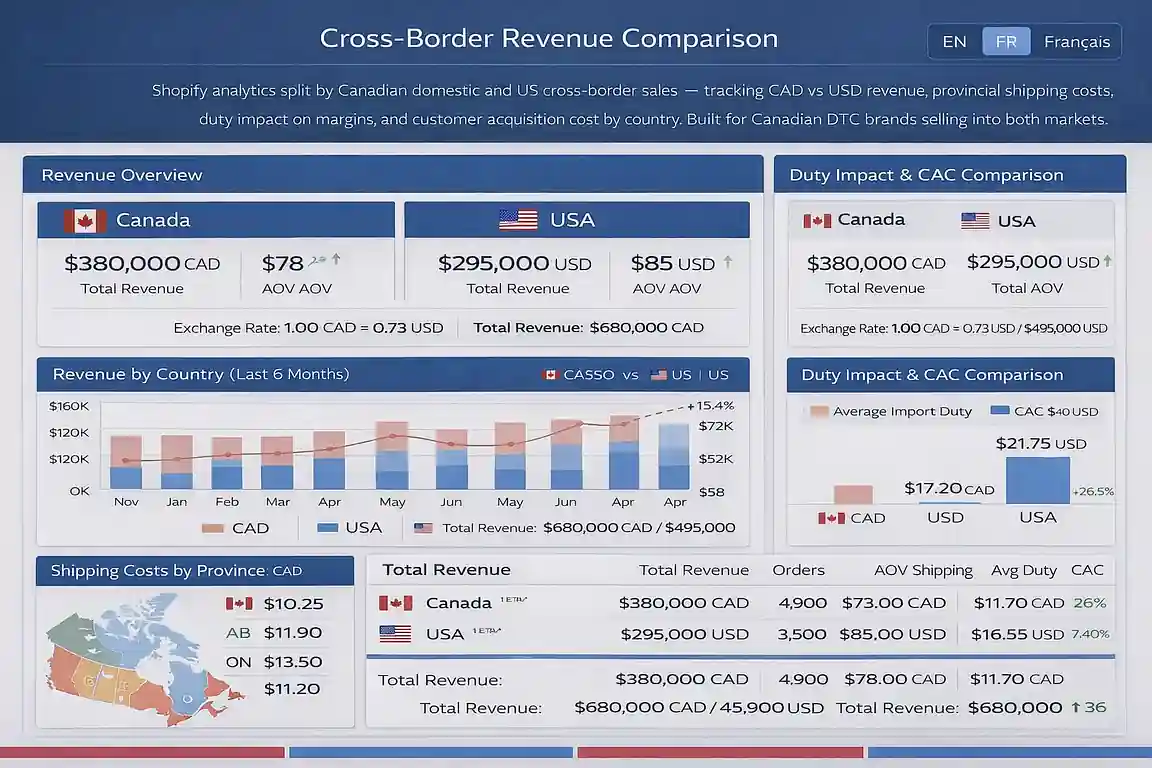Toggle the CAD legend under the revenue chart
This screenshot has height=768, width=1152.
click(234, 528)
